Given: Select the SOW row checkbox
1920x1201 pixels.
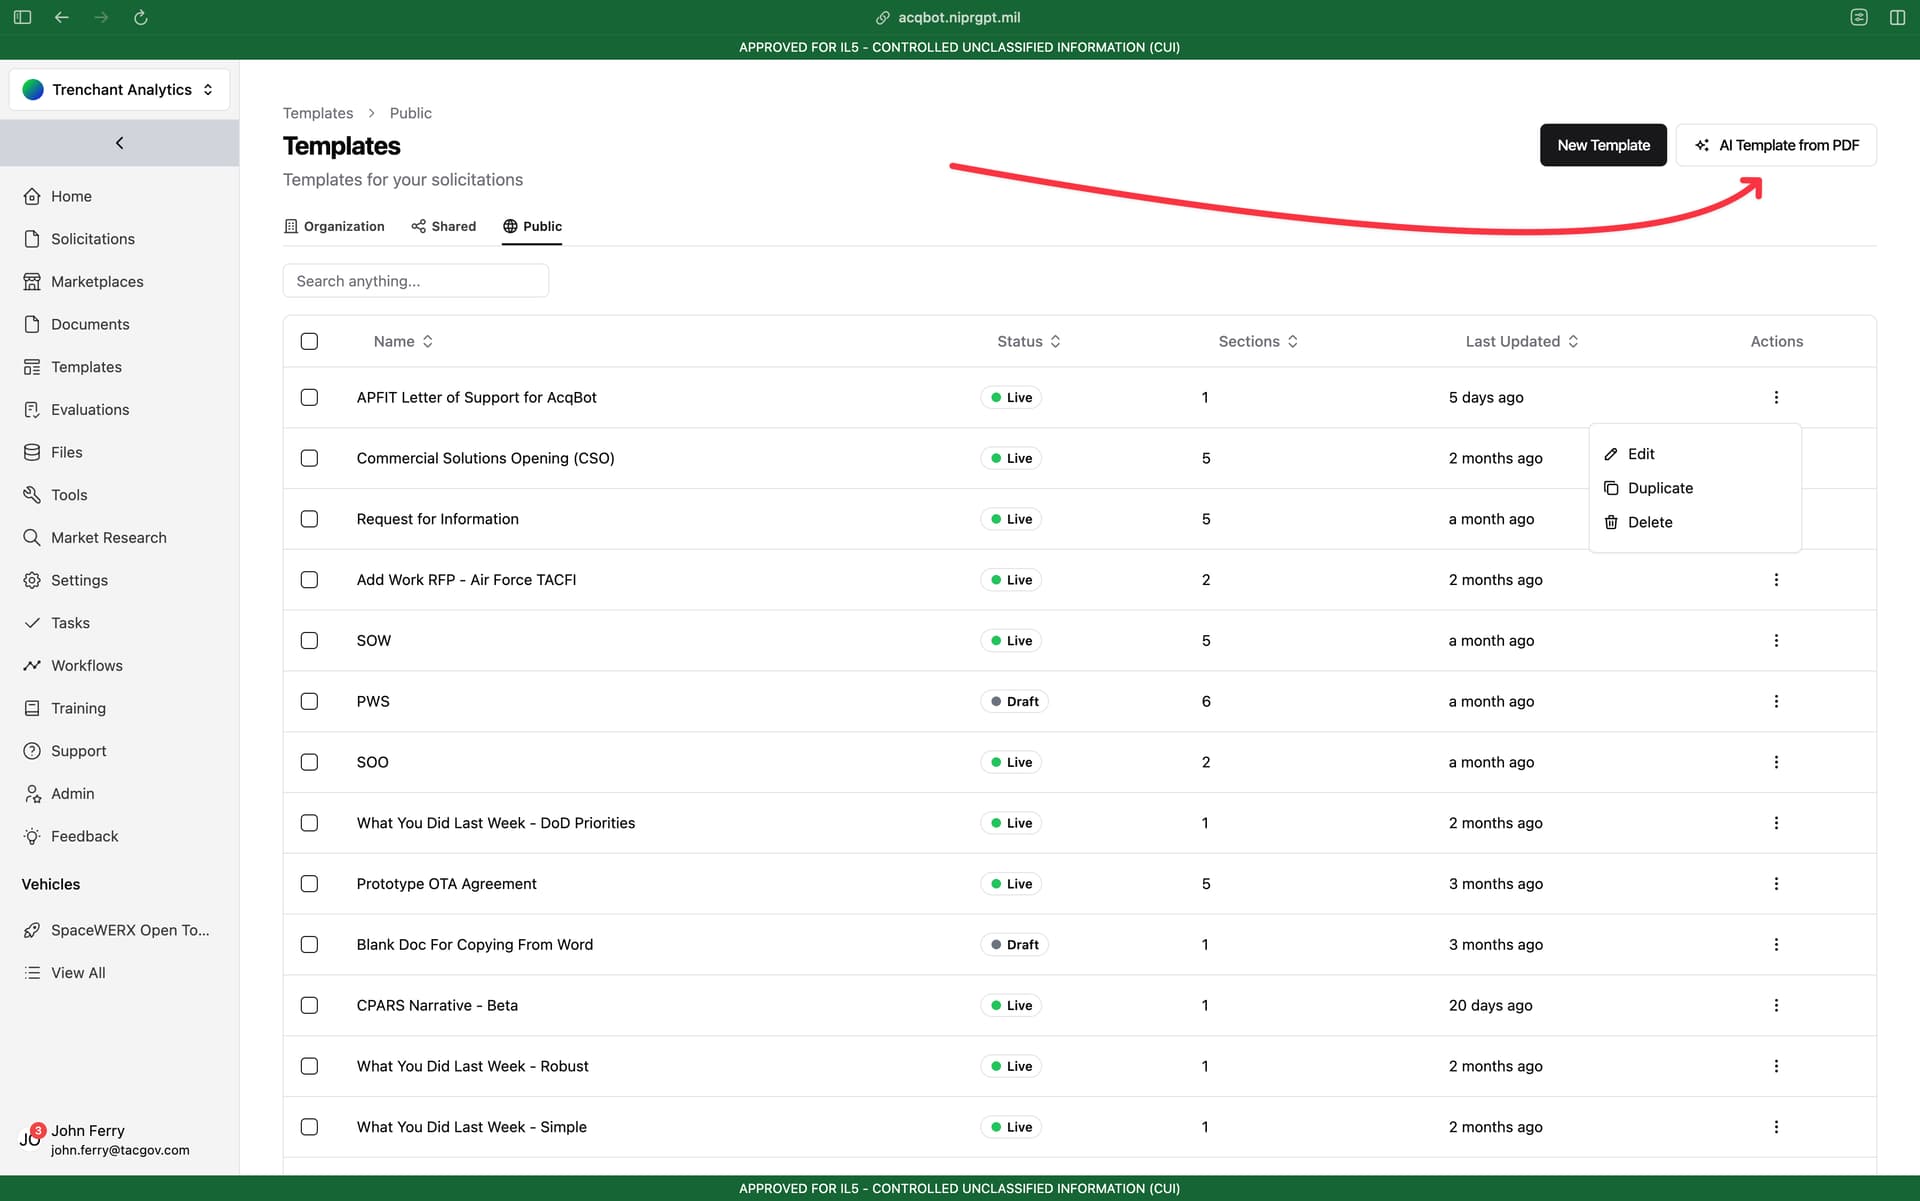Looking at the screenshot, I should [x=309, y=641].
